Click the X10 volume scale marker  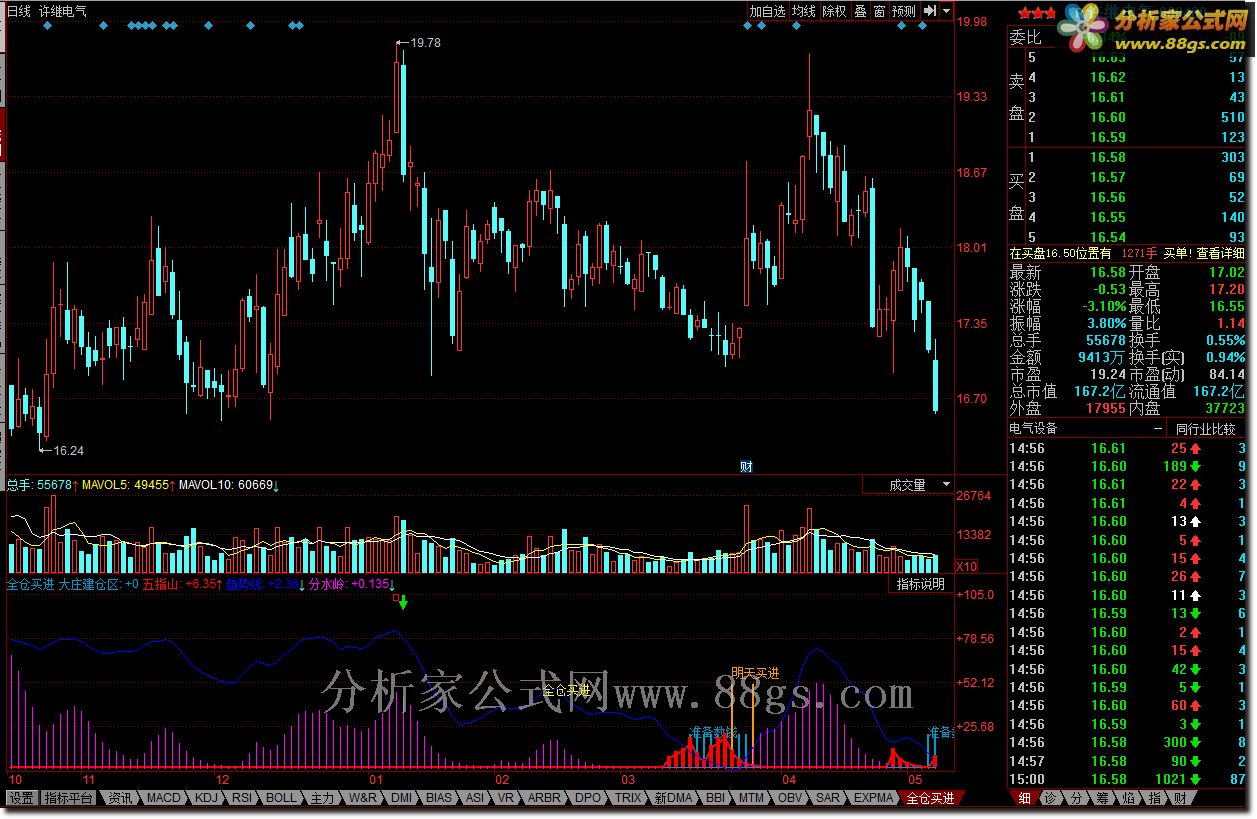click(967, 566)
